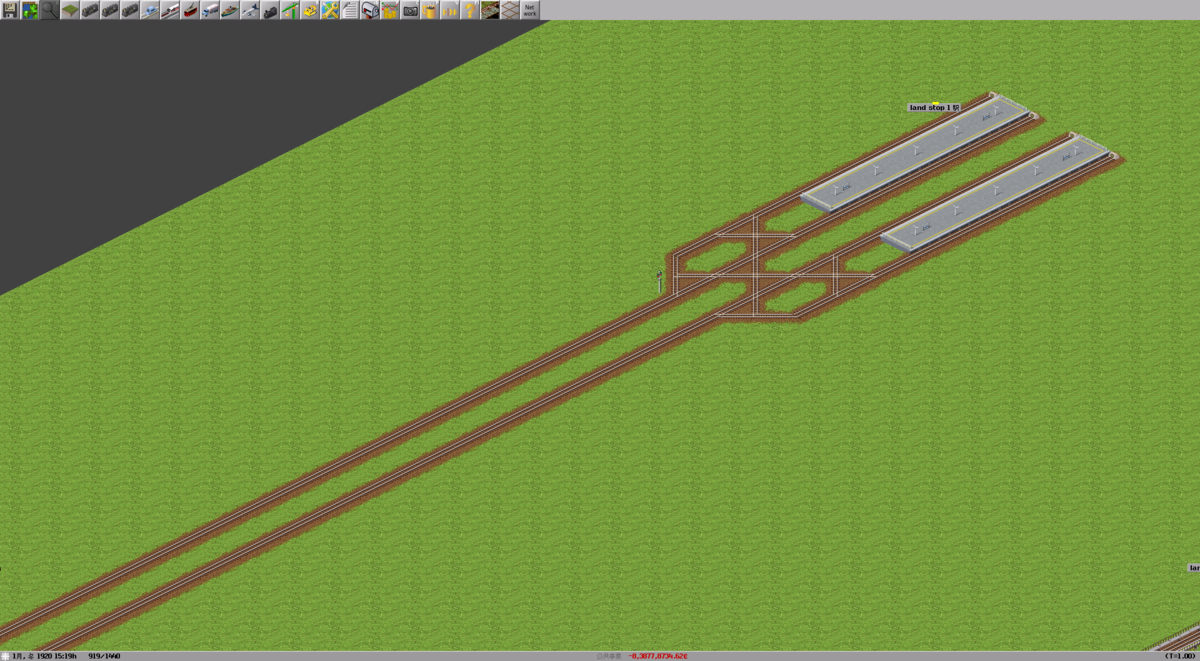Toggle the grid overlay icon
The width and height of the screenshot is (1200, 661).
tap(510, 10)
